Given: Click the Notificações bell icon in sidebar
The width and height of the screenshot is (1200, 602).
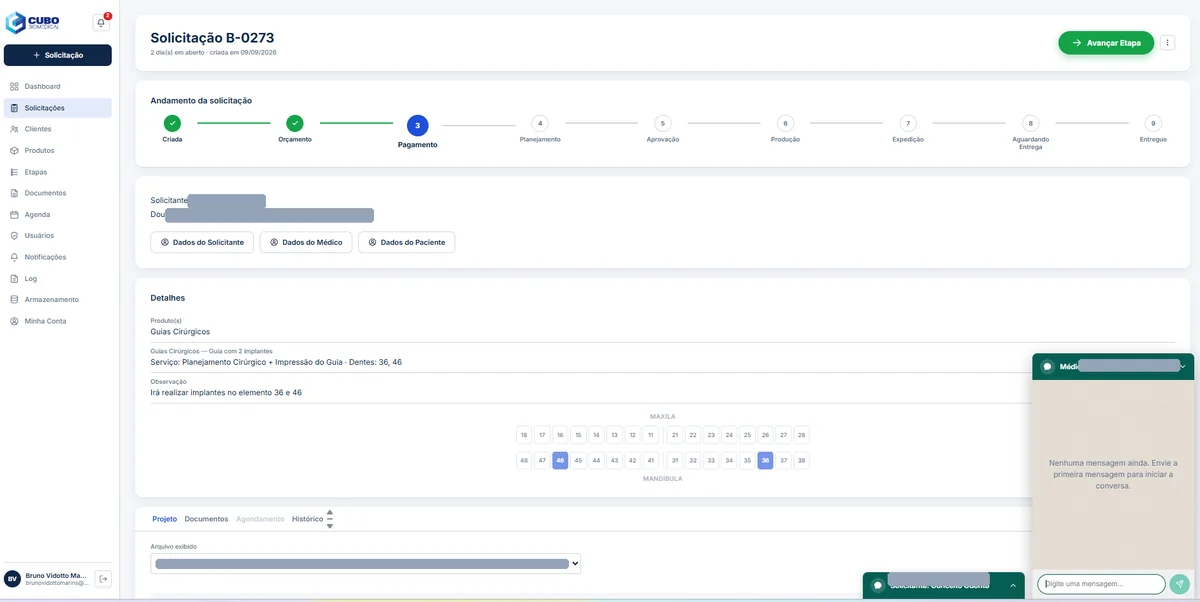Looking at the screenshot, I should 14,257.
